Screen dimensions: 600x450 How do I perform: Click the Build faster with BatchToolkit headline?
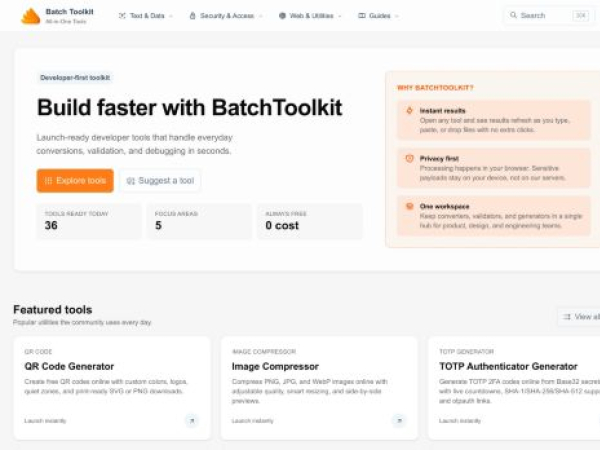(x=189, y=108)
